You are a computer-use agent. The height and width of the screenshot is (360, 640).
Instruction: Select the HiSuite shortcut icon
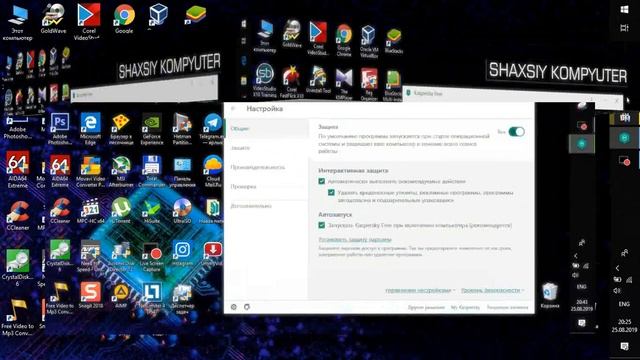click(x=151, y=211)
